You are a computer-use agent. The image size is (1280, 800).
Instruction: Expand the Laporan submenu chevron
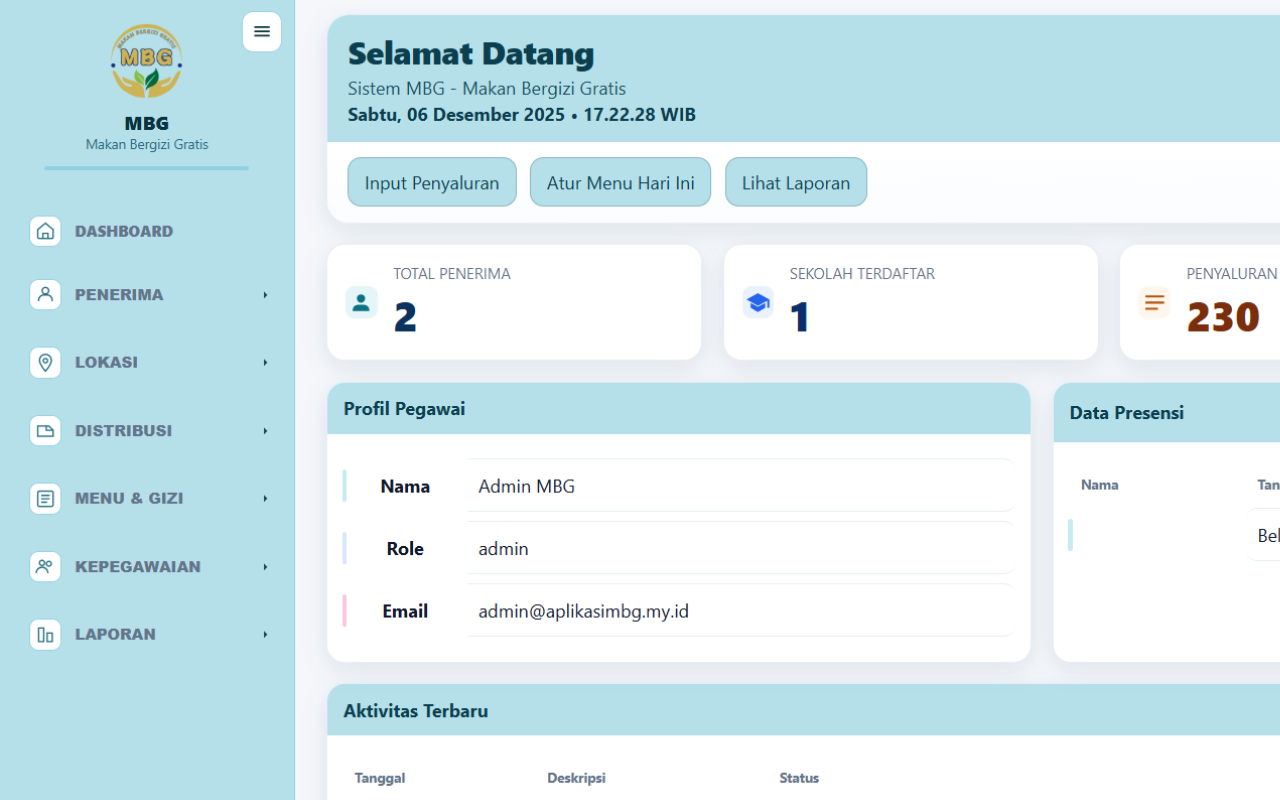(264, 634)
